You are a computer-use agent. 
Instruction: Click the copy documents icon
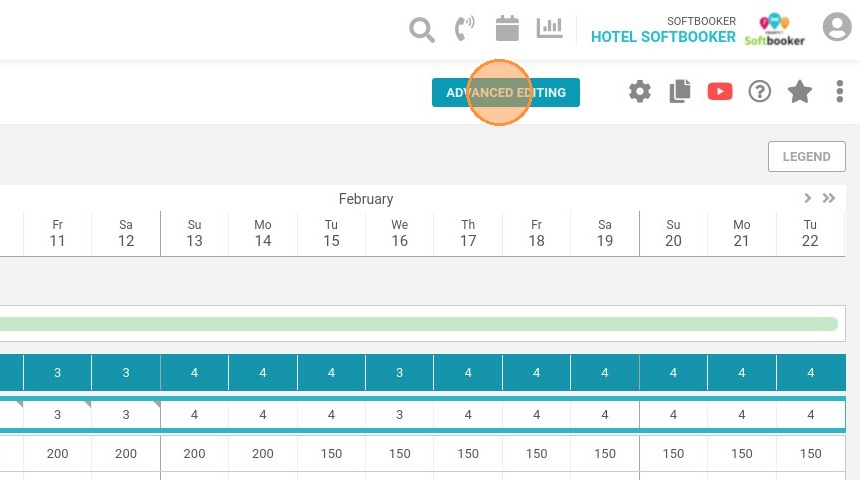pyautogui.click(x=680, y=91)
